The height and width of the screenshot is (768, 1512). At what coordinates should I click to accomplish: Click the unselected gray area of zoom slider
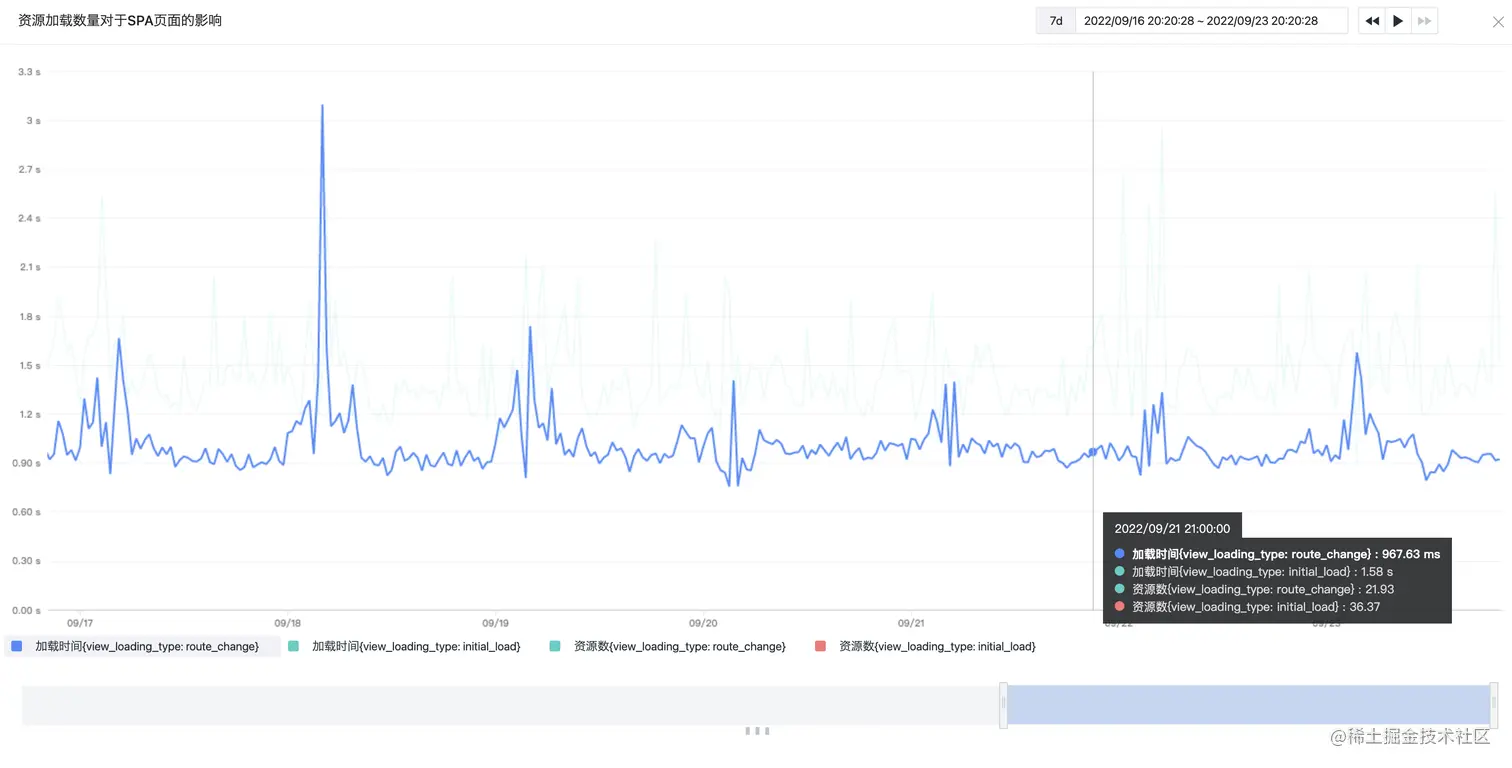pos(510,705)
